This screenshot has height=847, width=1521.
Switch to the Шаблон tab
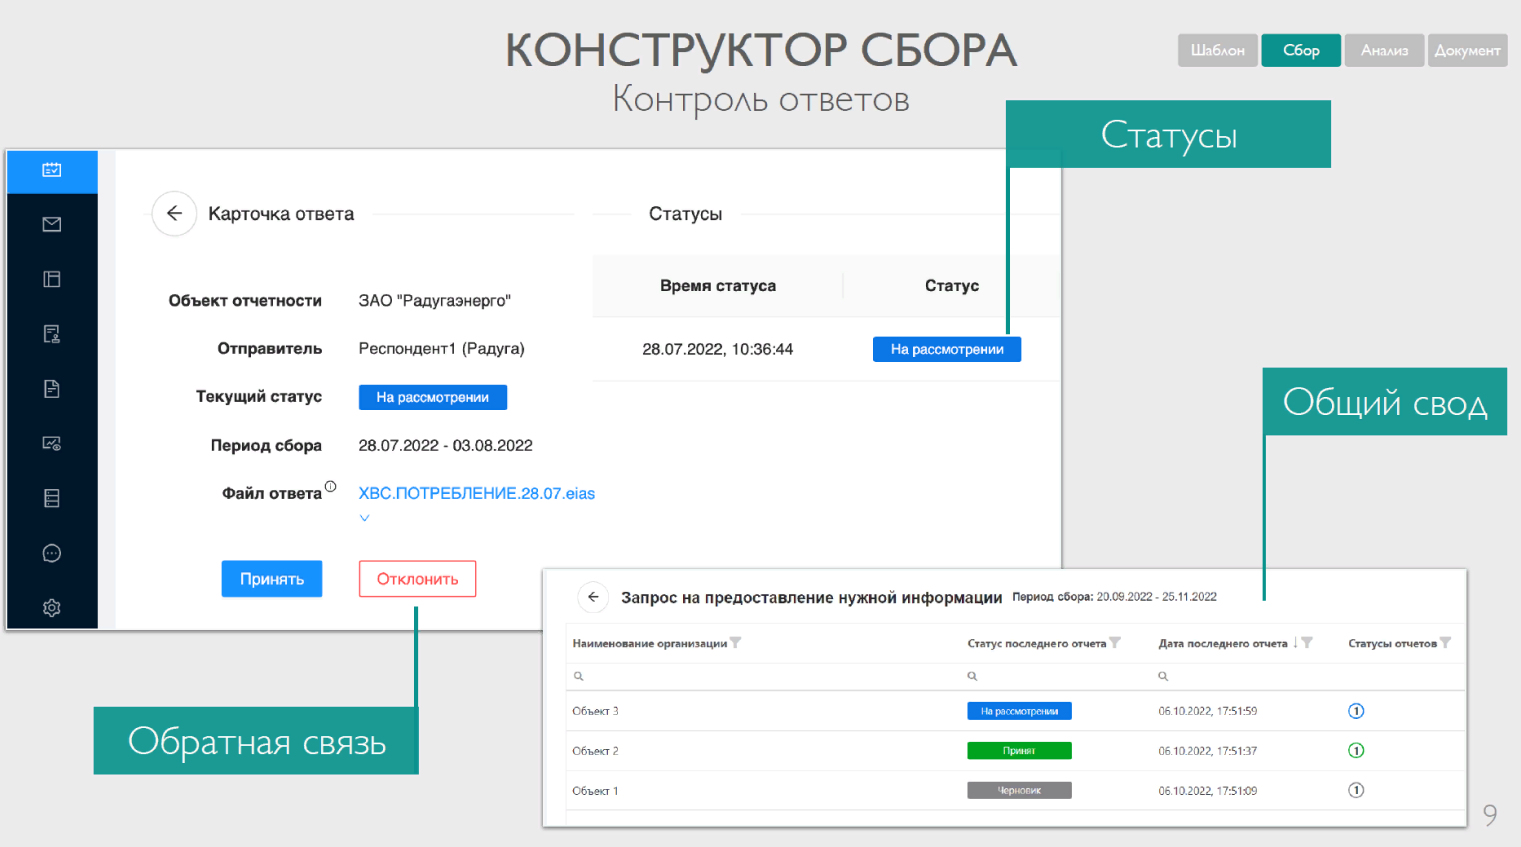(x=1218, y=50)
